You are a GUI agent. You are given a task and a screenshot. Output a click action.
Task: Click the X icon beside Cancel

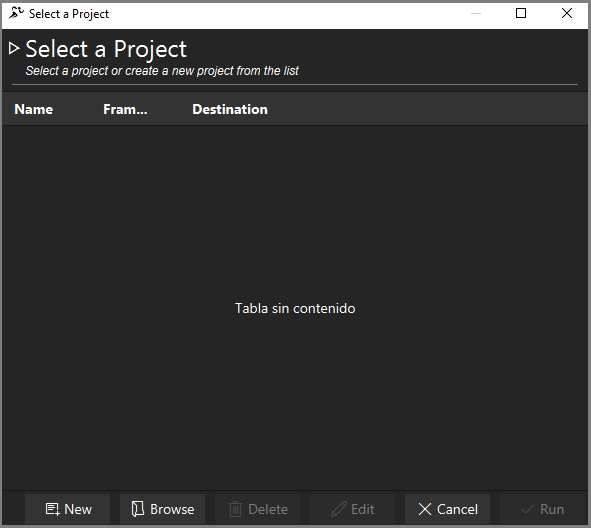click(x=425, y=509)
